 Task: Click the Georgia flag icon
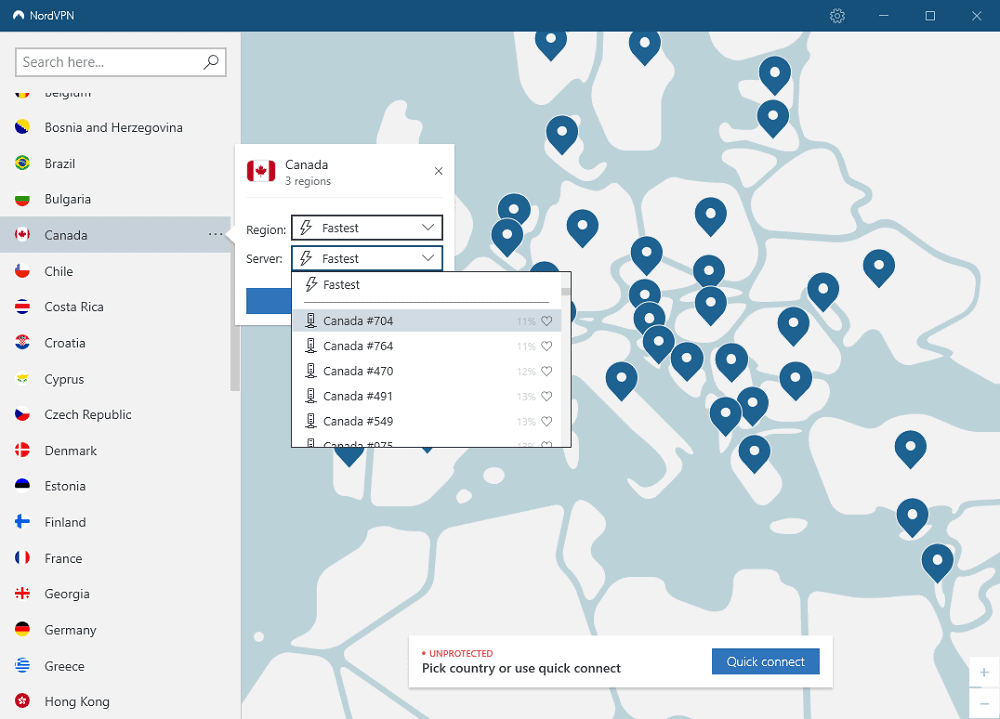tap(22, 593)
